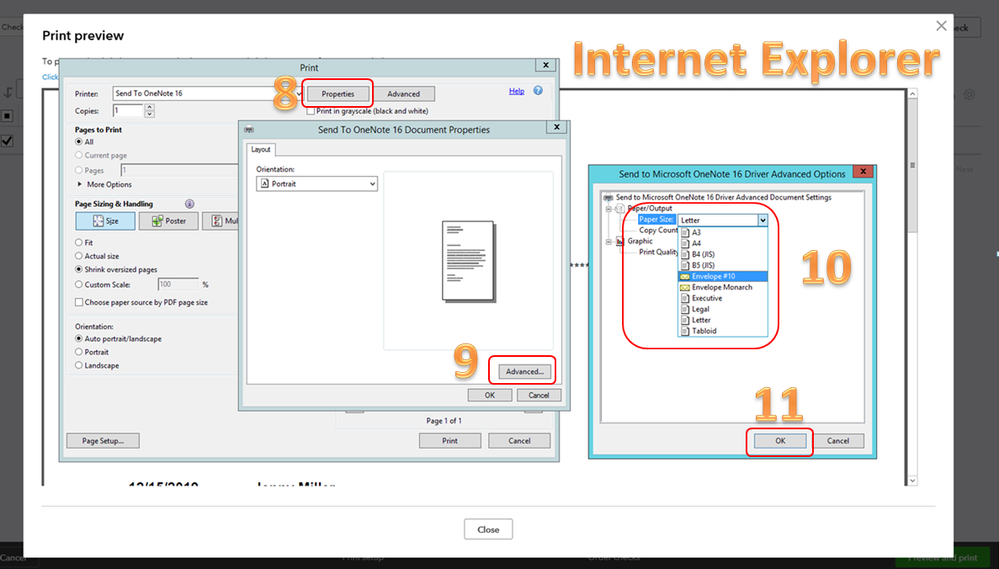Click OK in Document Properties dialog
This screenshot has height=569, width=999.
pyautogui.click(x=489, y=395)
